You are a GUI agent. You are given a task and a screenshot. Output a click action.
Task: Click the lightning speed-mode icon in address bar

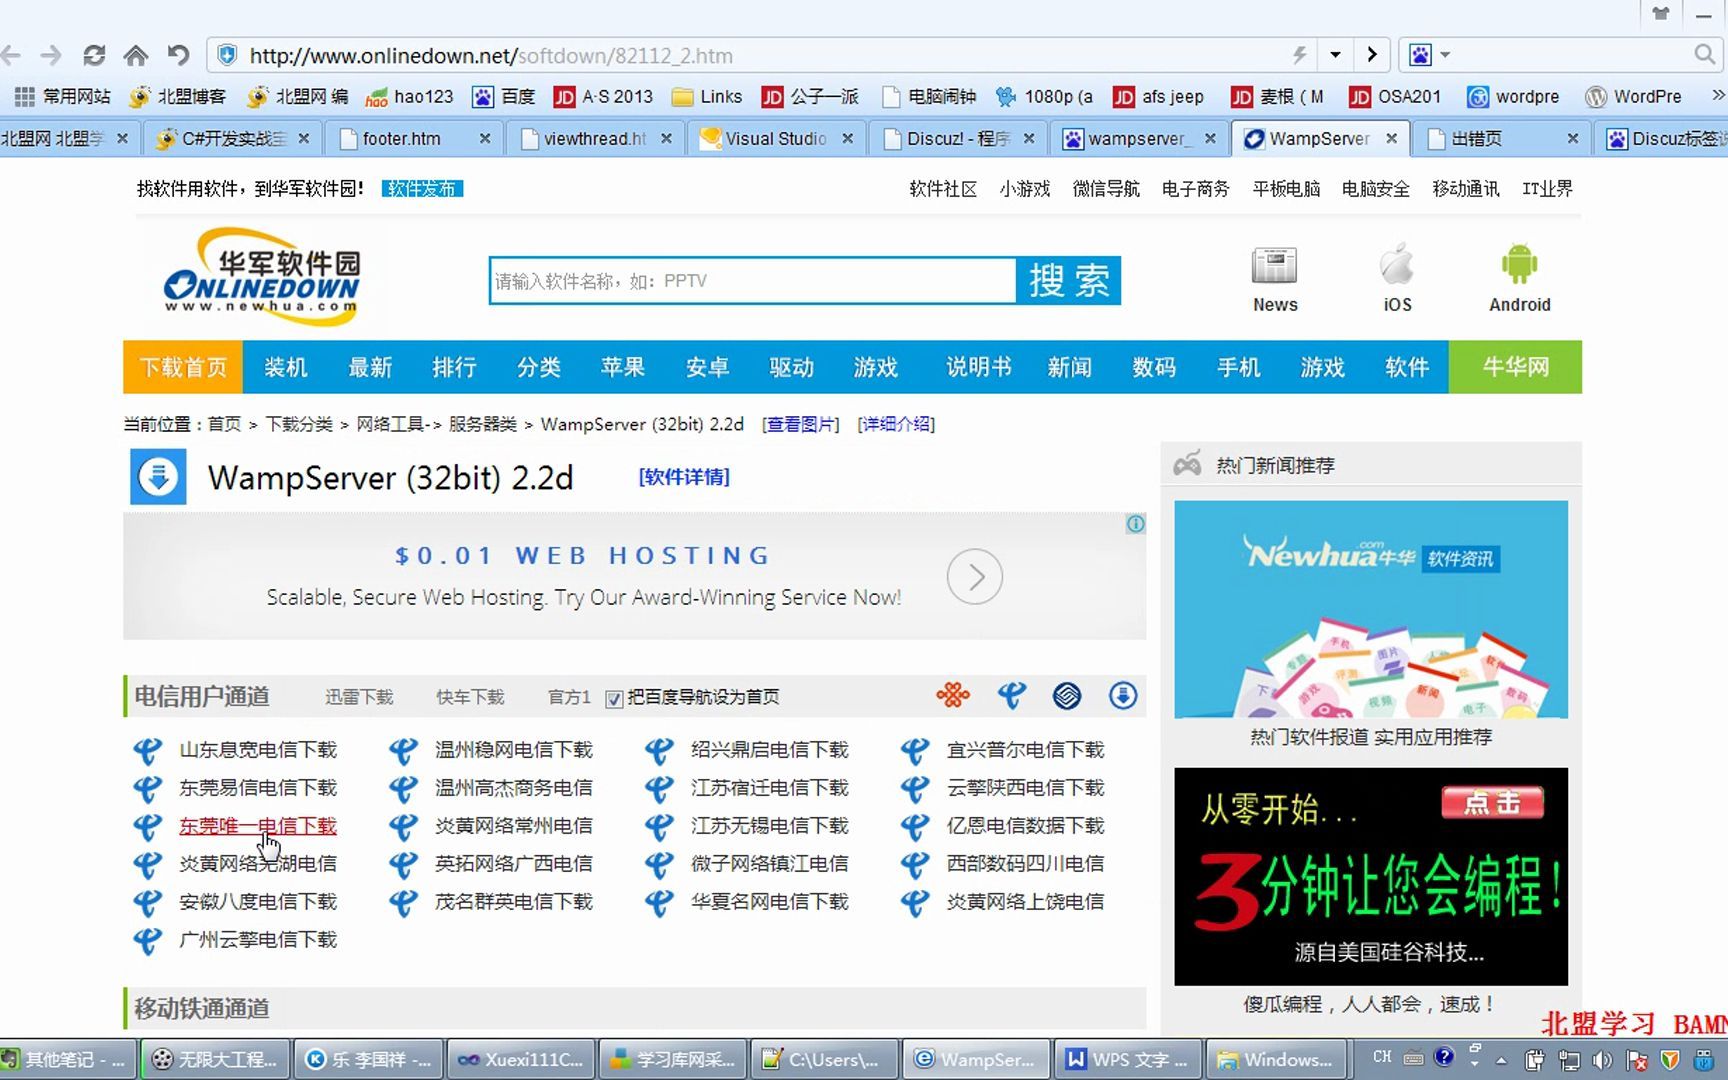[1299, 55]
